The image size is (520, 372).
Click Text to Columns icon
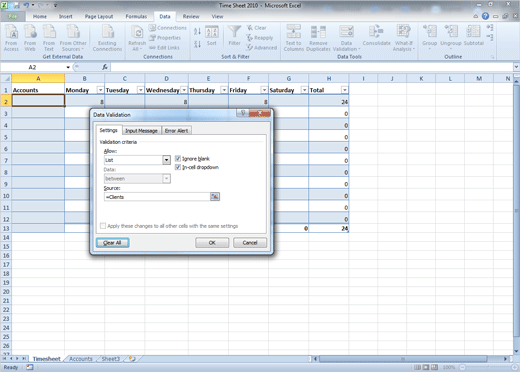click(294, 38)
